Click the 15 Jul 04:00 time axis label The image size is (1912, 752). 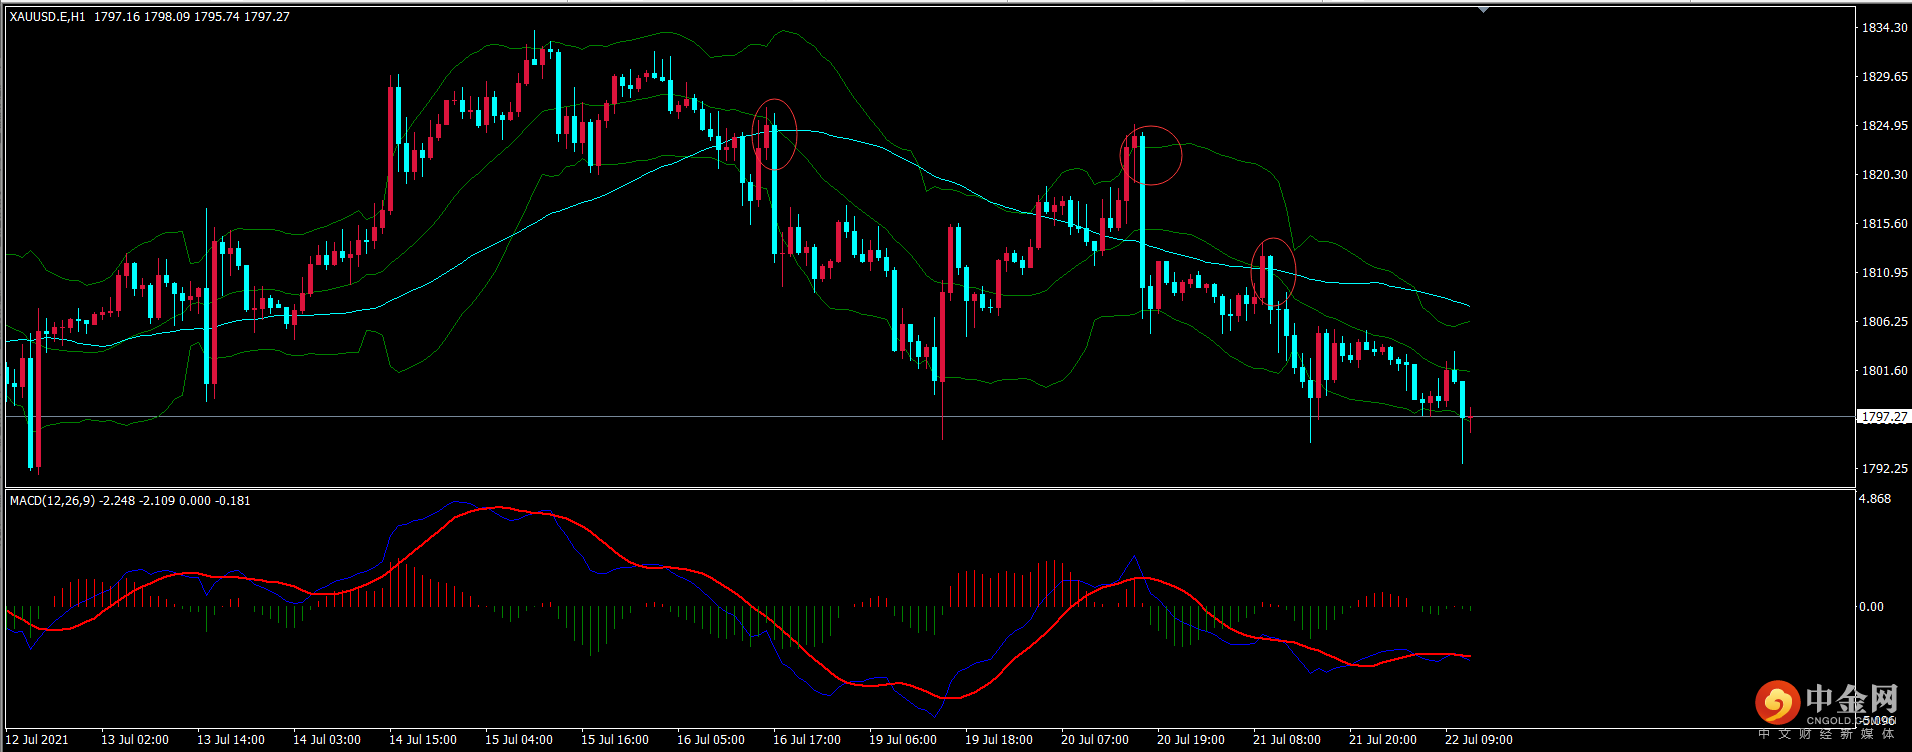click(x=518, y=740)
